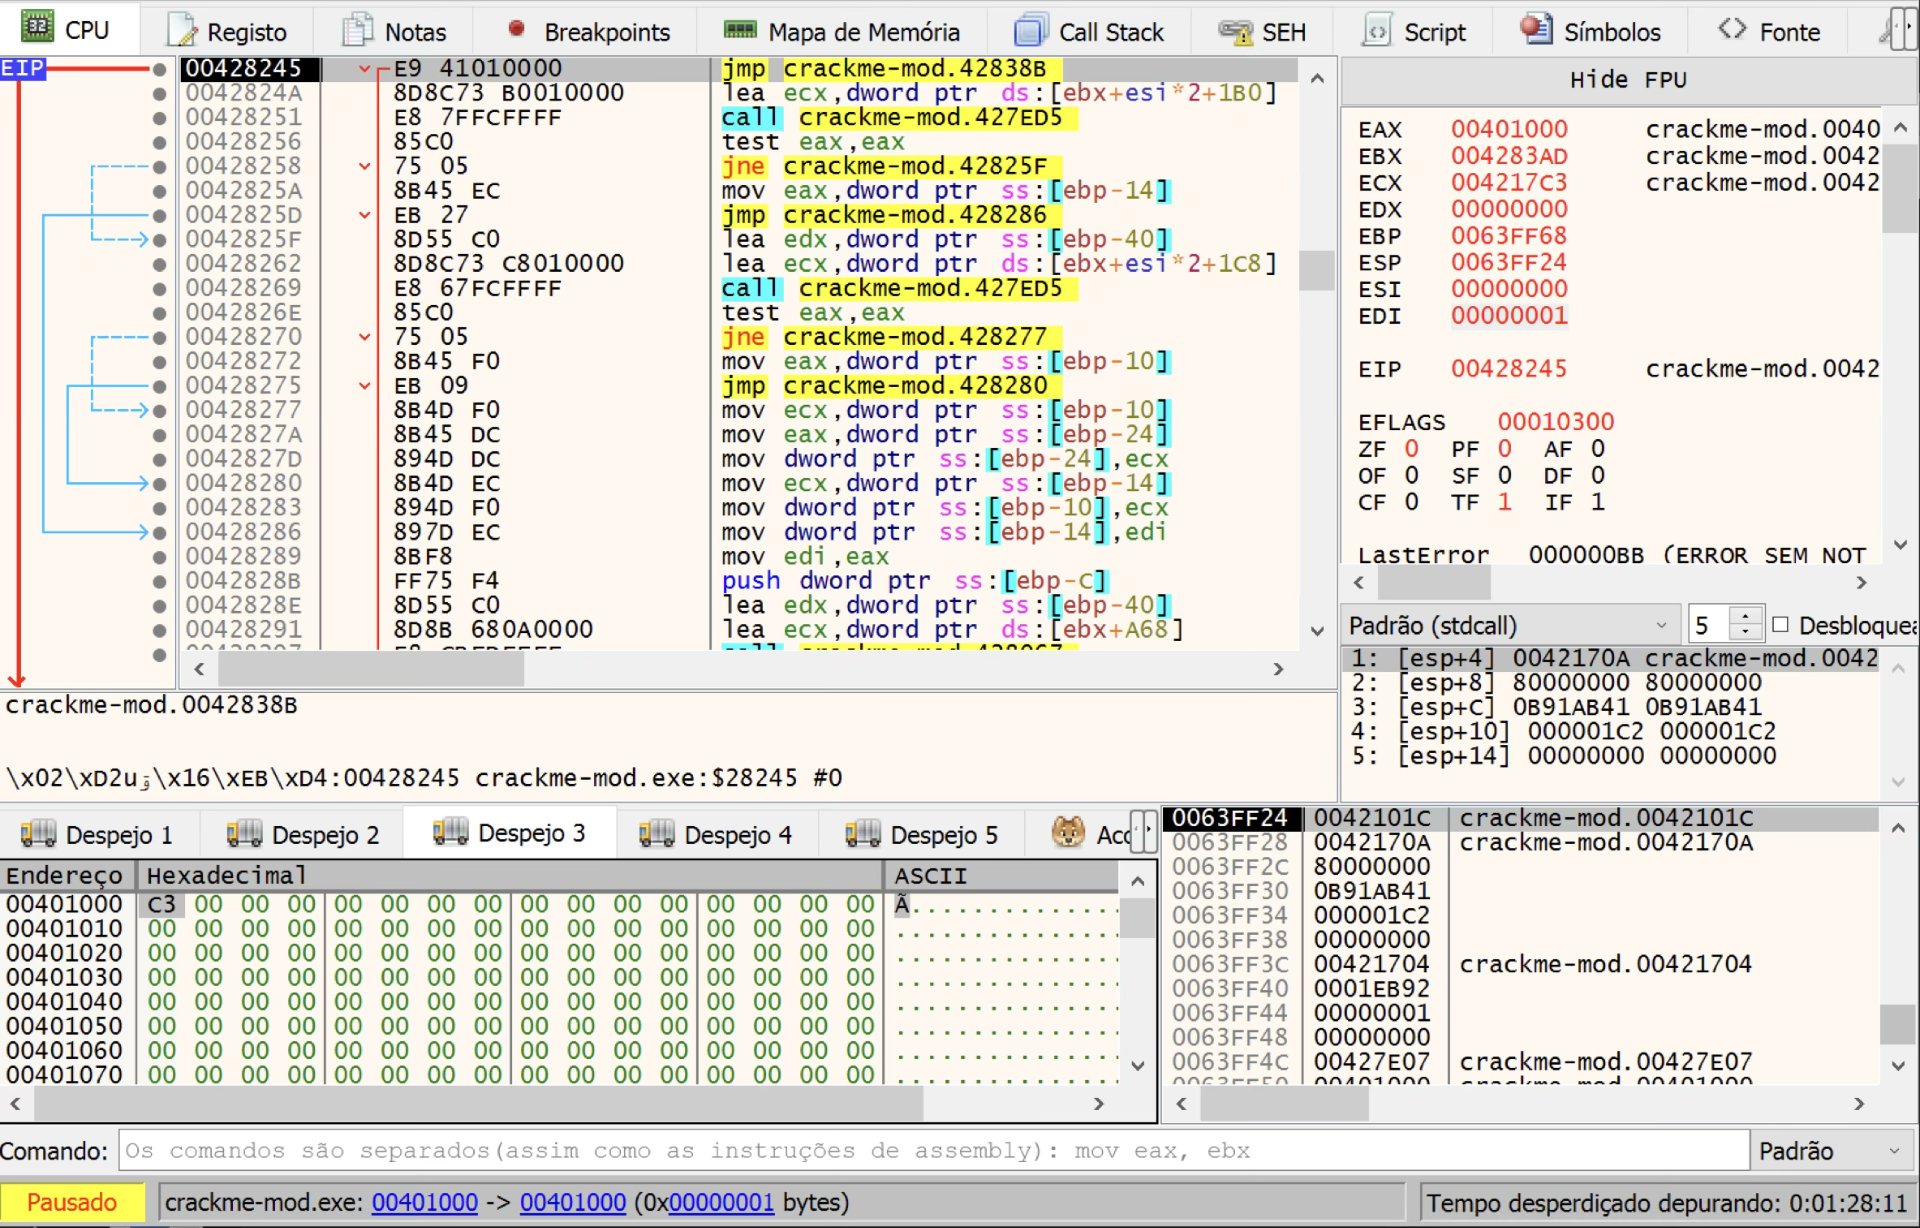Image resolution: width=1920 pixels, height=1228 pixels.
Task: Click jump chevron beside 75 05 at 00428270
Action: 366,337
